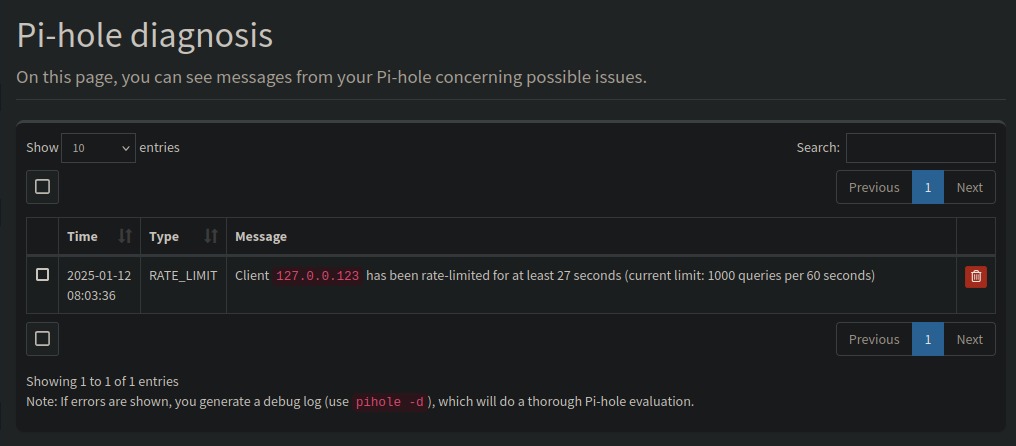Select page 1 in bottom pagination
Viewport: 1016px width, 446px height.
[928, 339]
